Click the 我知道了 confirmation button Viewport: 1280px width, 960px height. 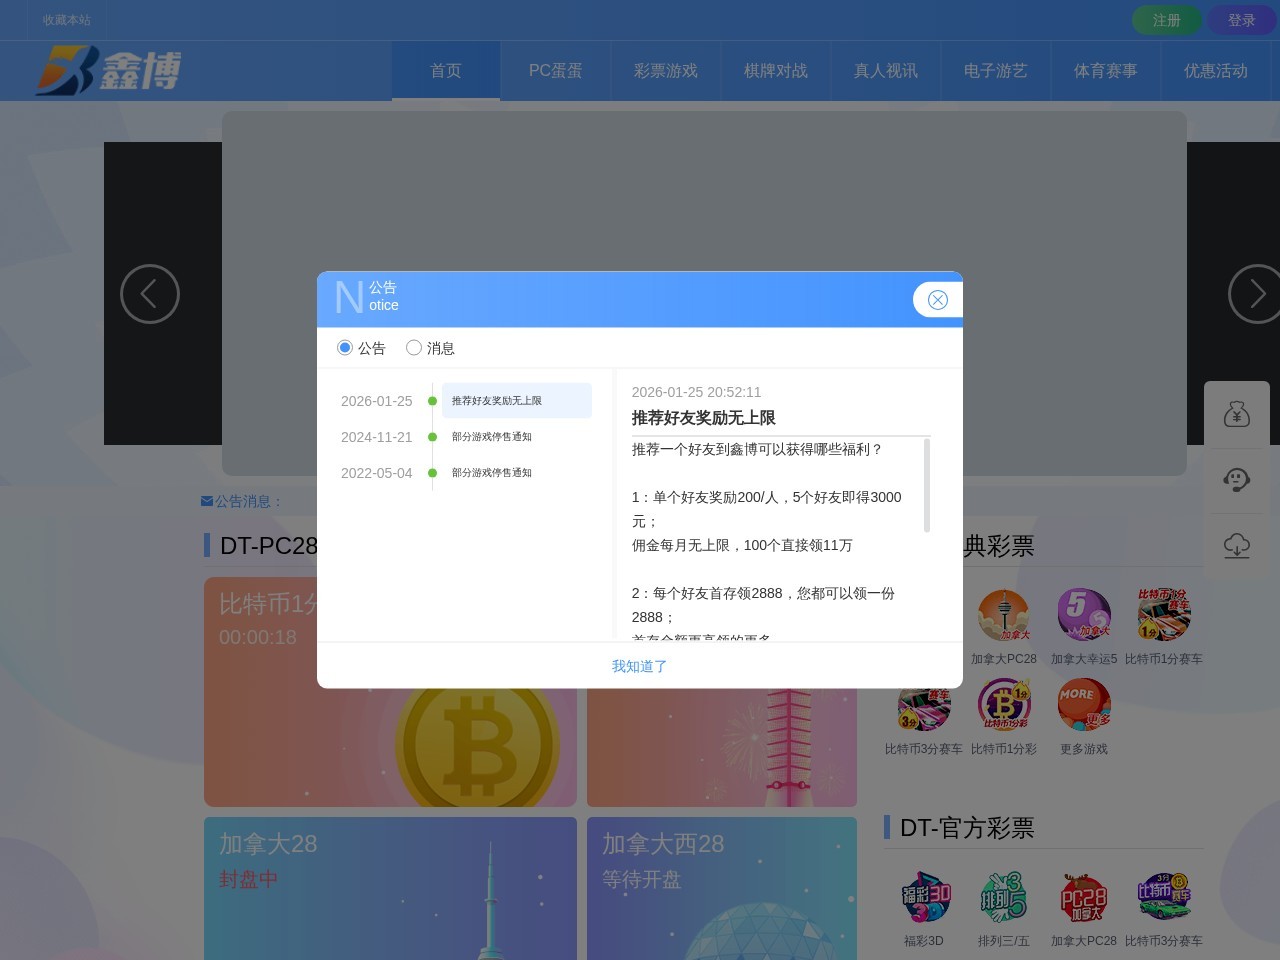640,666
